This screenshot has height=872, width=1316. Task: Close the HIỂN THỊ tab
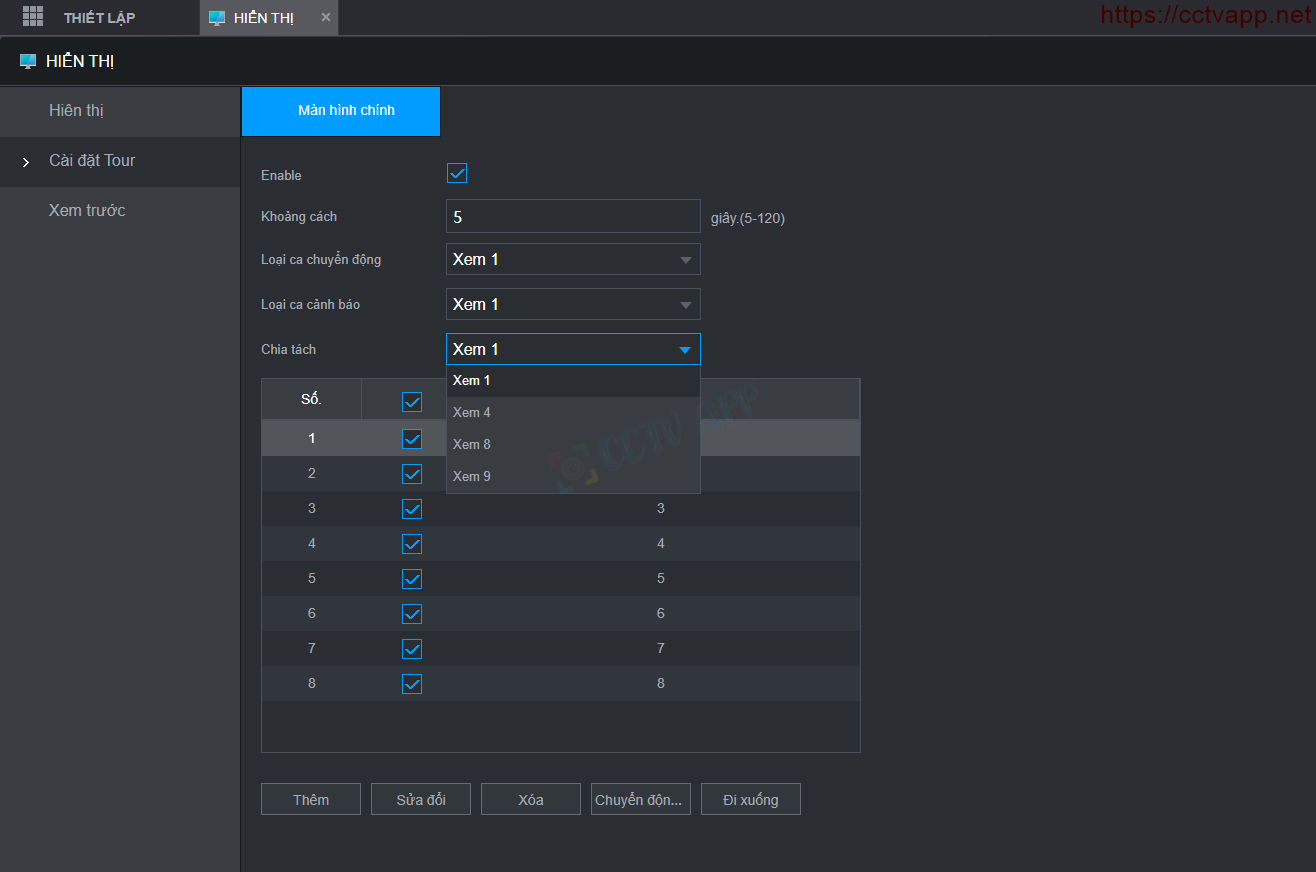pos(326,17)
